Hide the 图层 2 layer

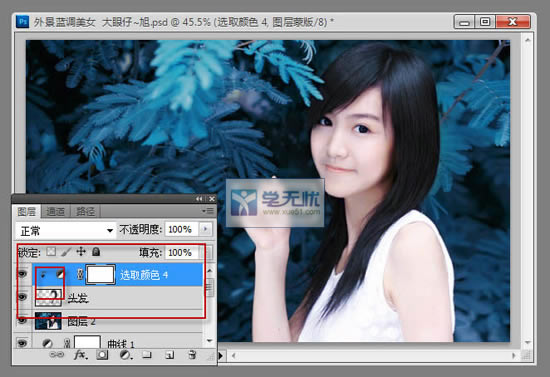tap(22, 320)
